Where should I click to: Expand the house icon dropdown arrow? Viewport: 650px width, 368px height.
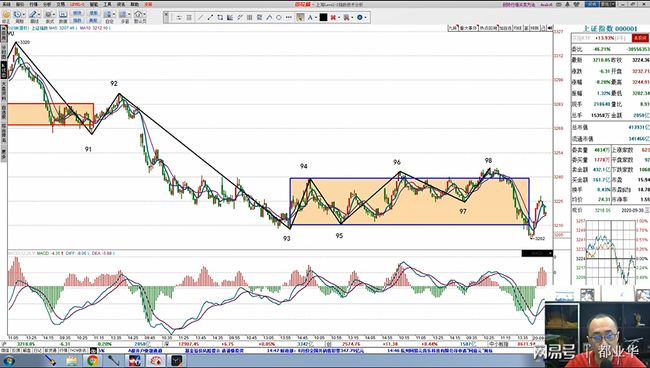tap(145, 15)
